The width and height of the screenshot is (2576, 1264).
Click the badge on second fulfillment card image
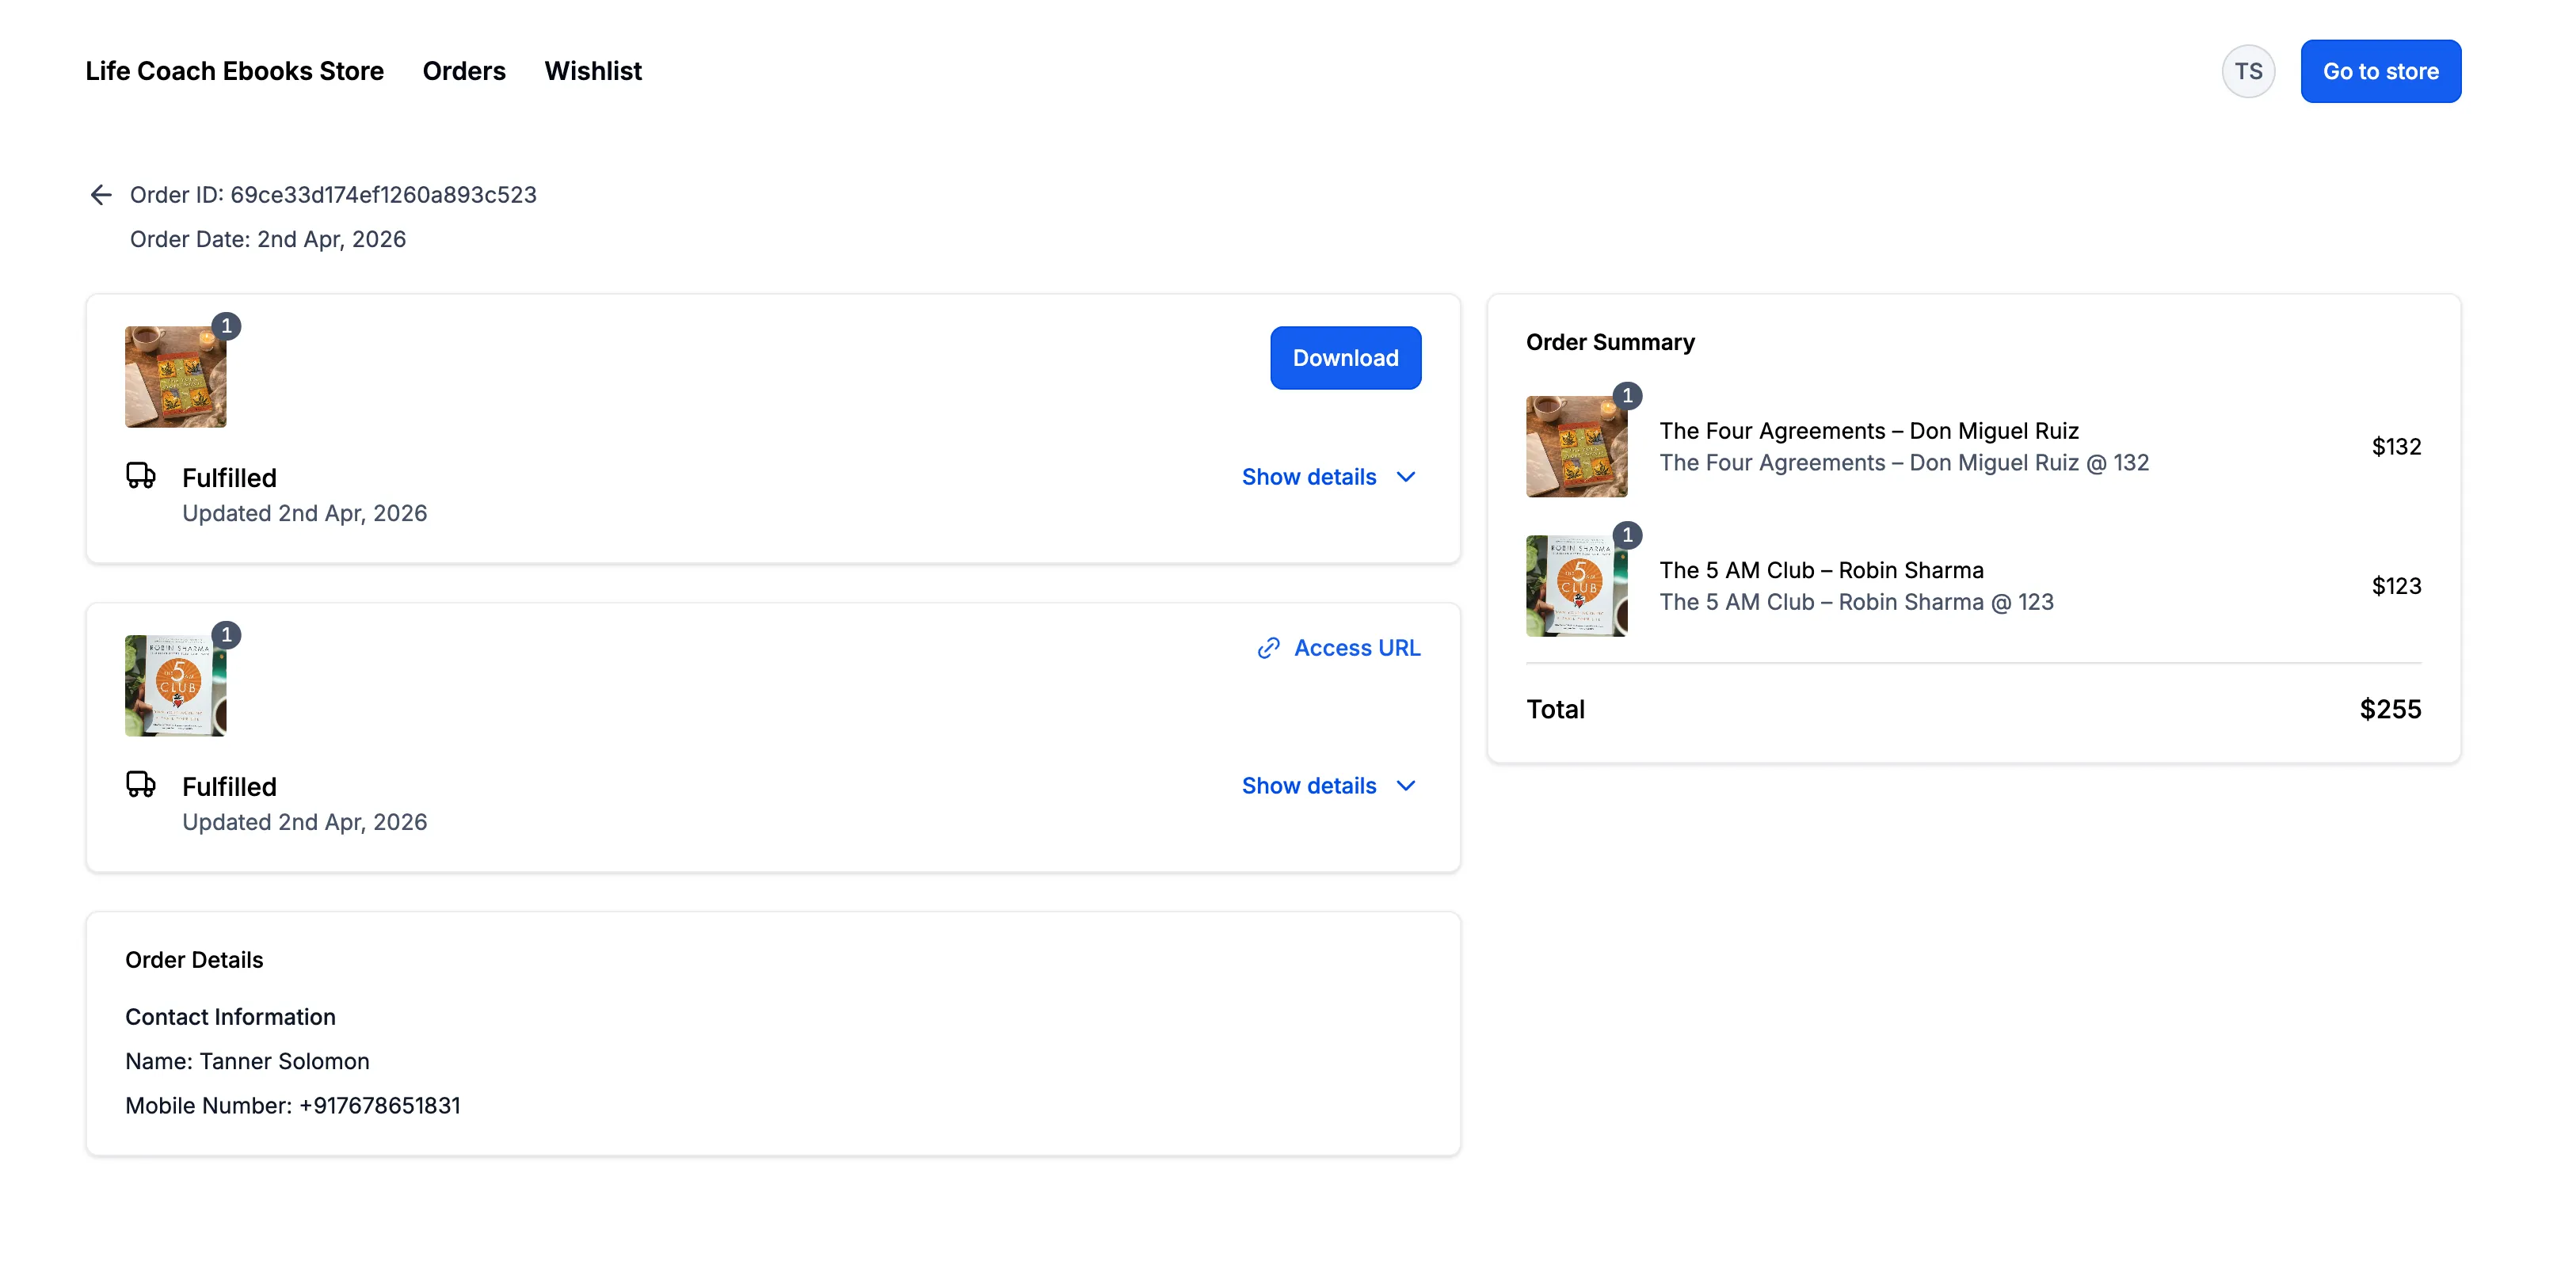[x=226, y=634]
